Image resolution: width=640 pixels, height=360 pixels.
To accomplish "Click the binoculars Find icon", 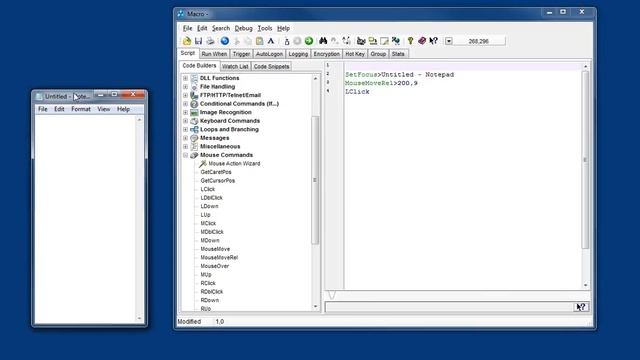I will coord(323,41).
